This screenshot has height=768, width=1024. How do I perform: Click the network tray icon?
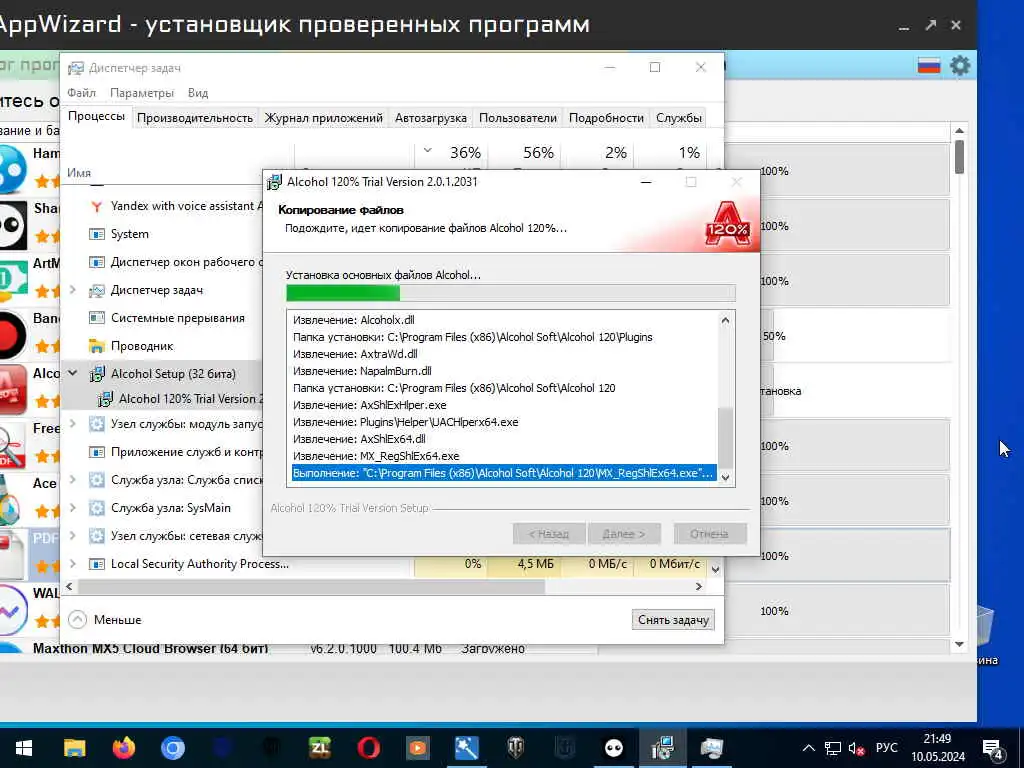(833, 748)
